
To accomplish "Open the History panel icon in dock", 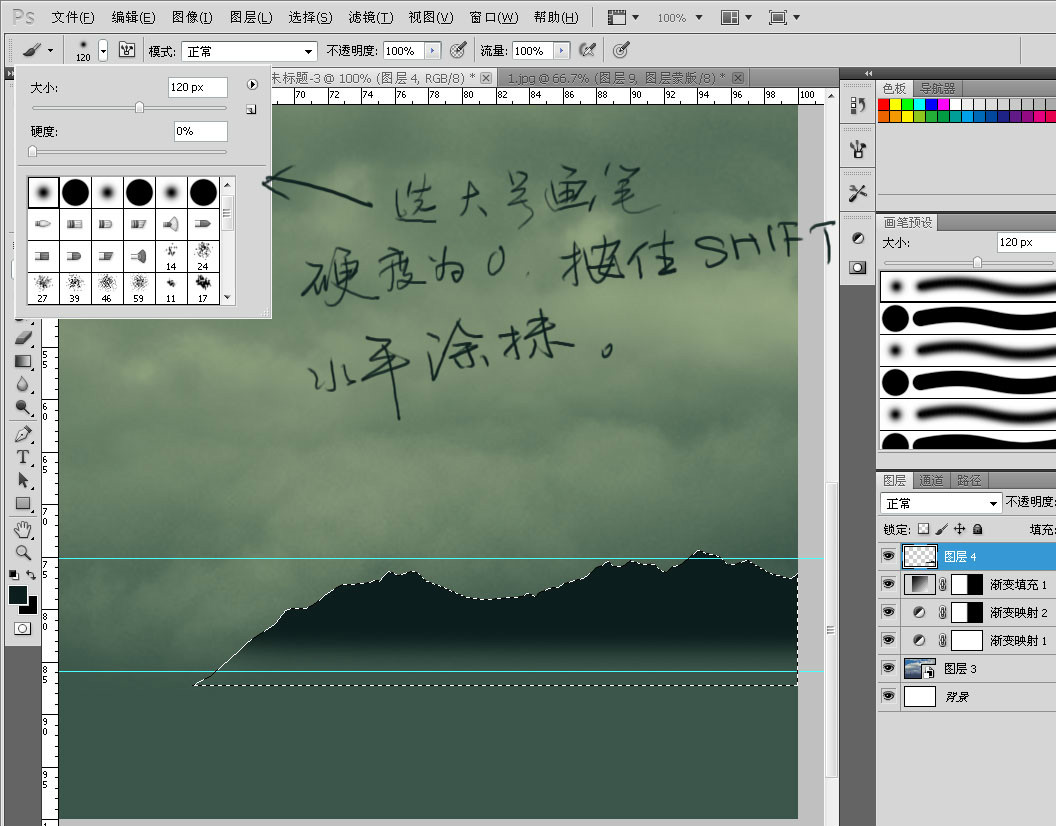I will tap(857, 105).
